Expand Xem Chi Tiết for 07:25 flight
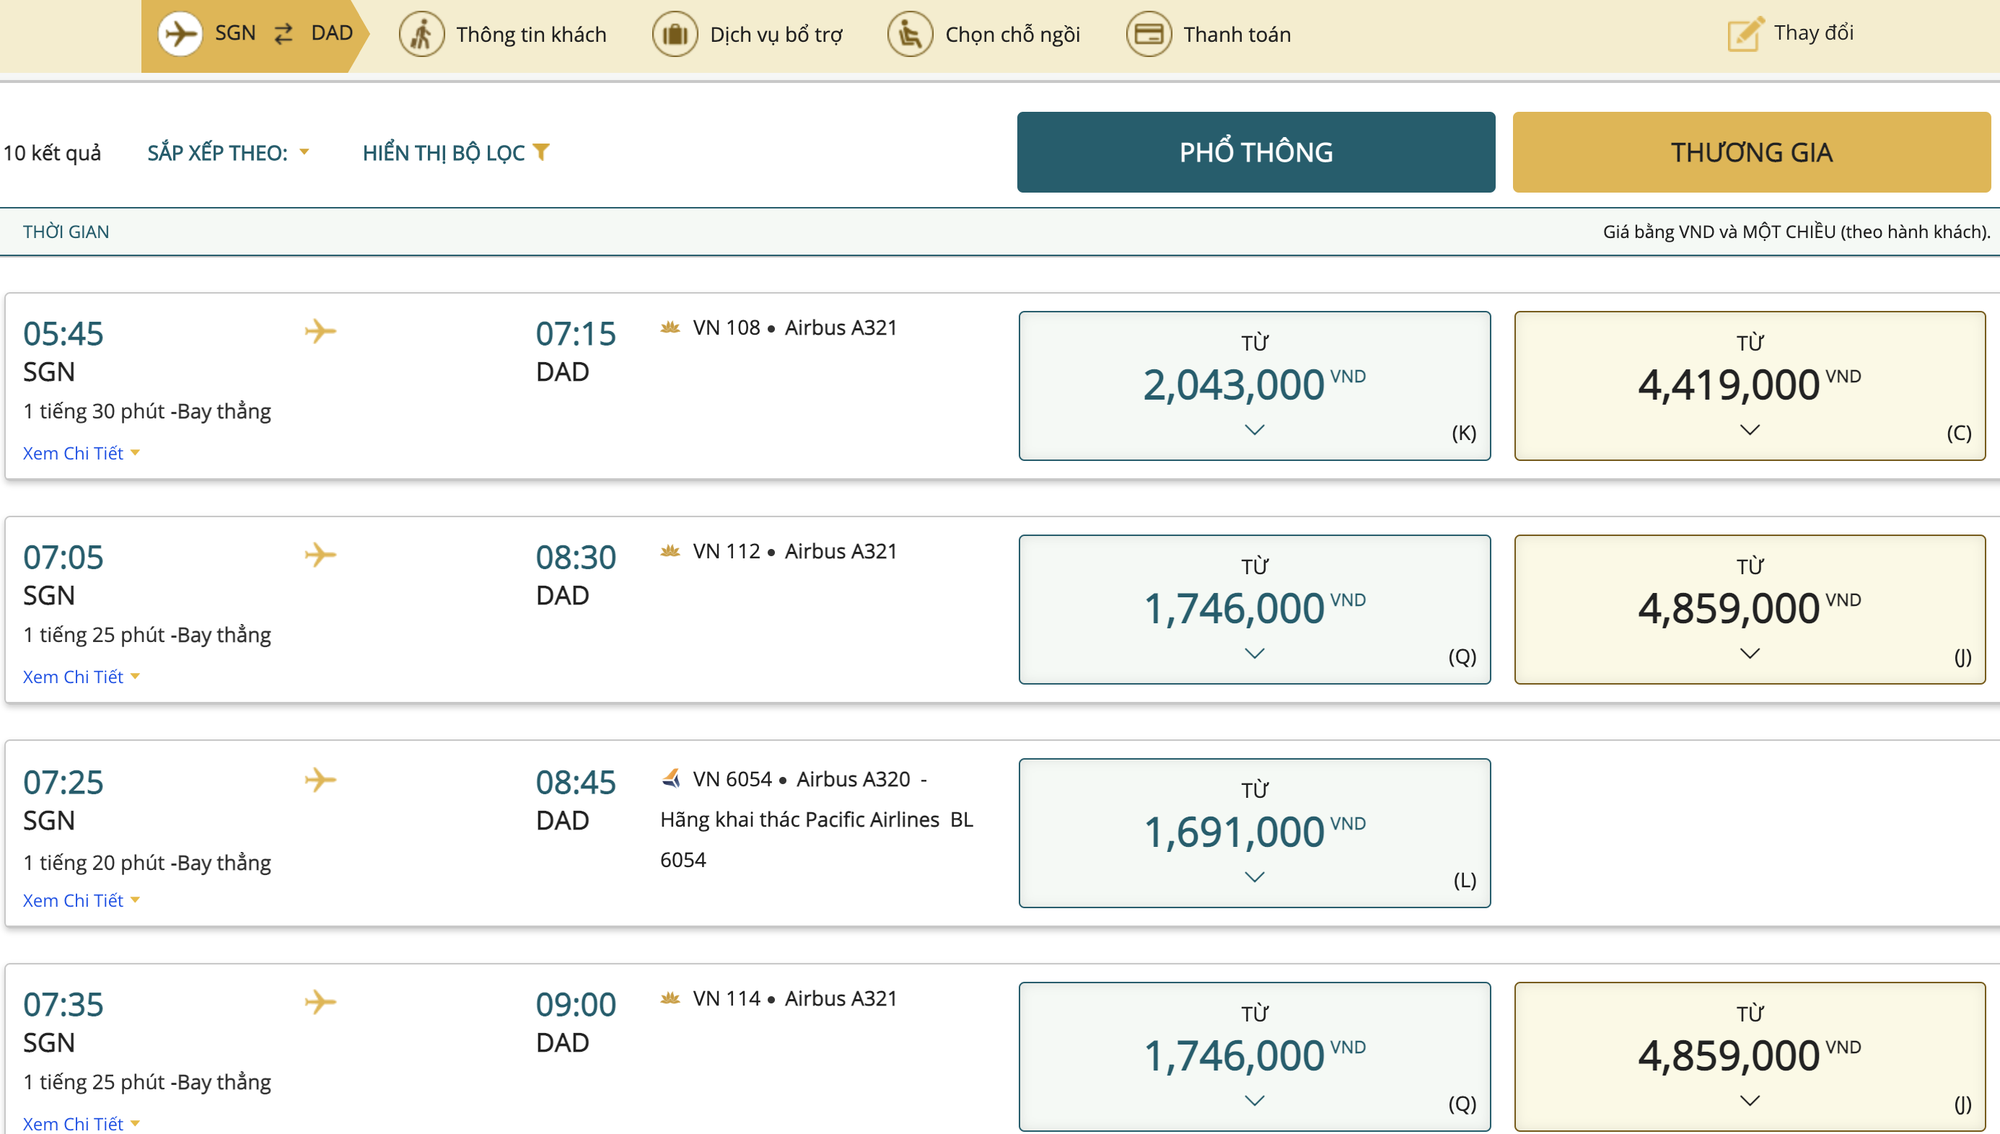 click(81, 901)
